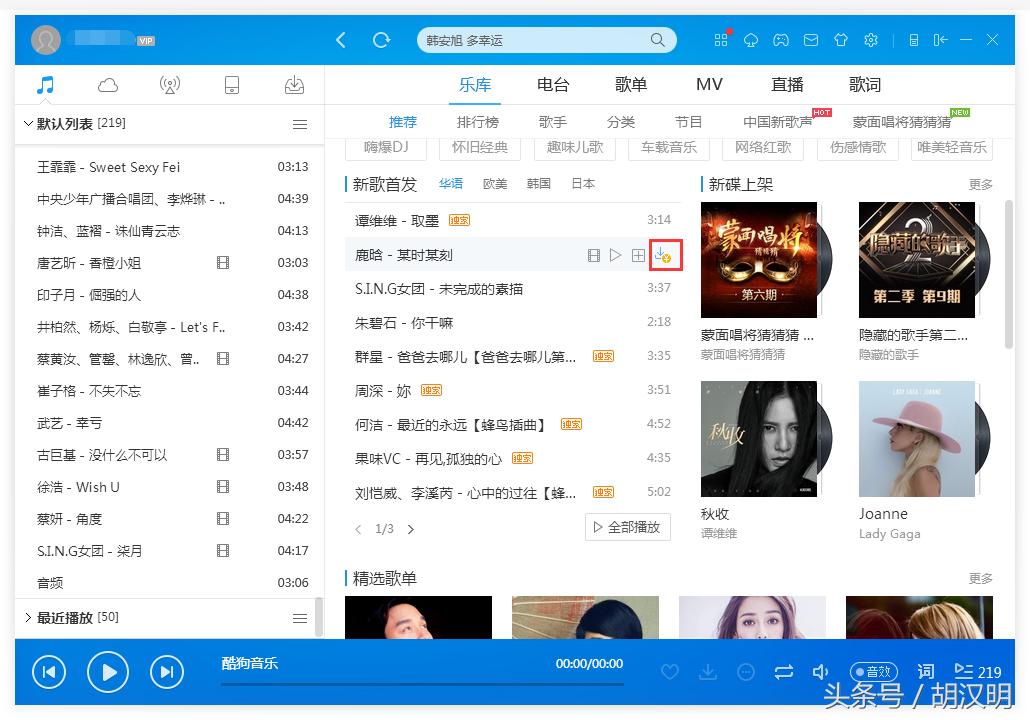Add 鹿晗's song to playlist via plus icon

click(638, 255)
